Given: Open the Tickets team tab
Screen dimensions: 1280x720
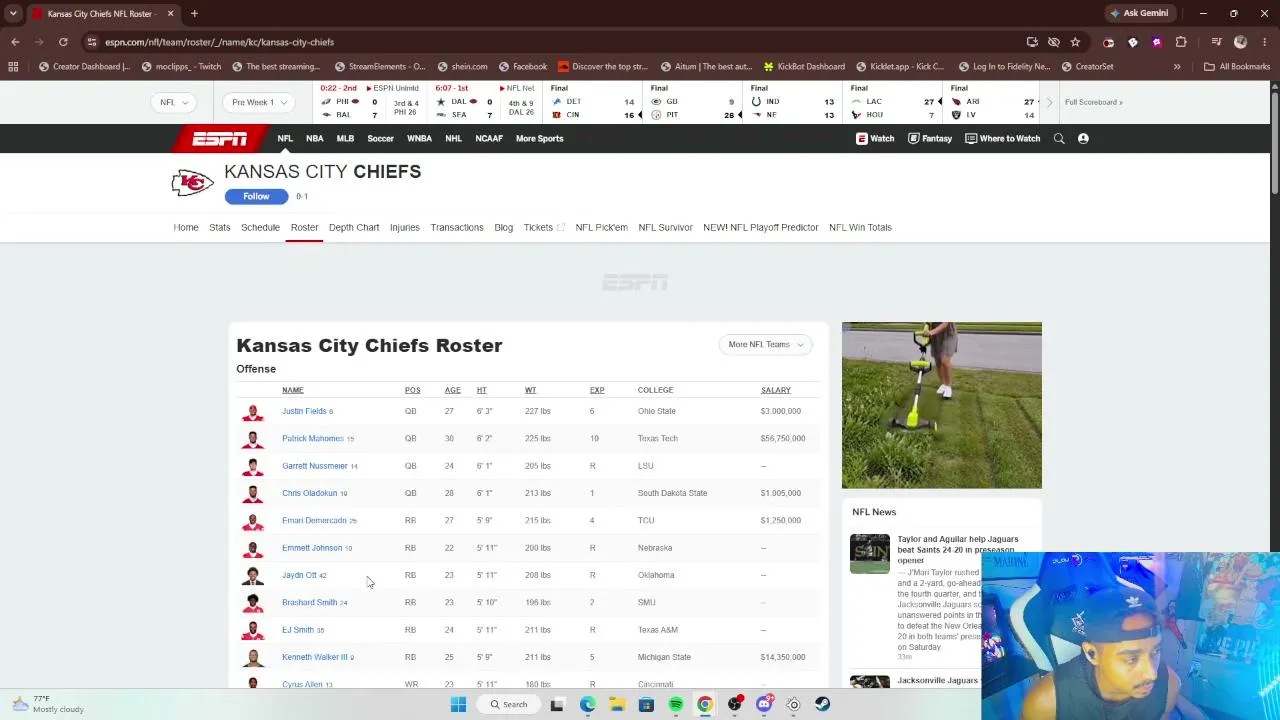Looking at the screenshot, I should (544, 227).
